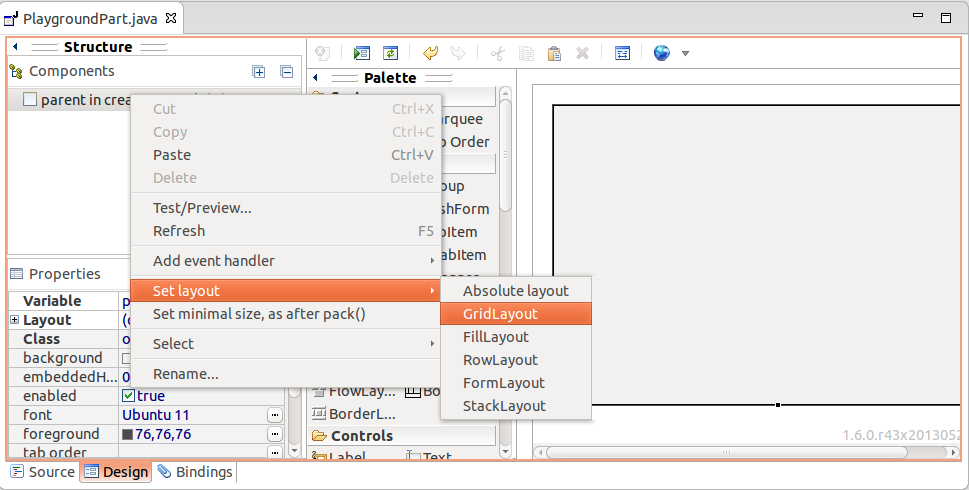Collapse the Palette panel arrow
The image size is (969, 490).
(x=316, y=78)
